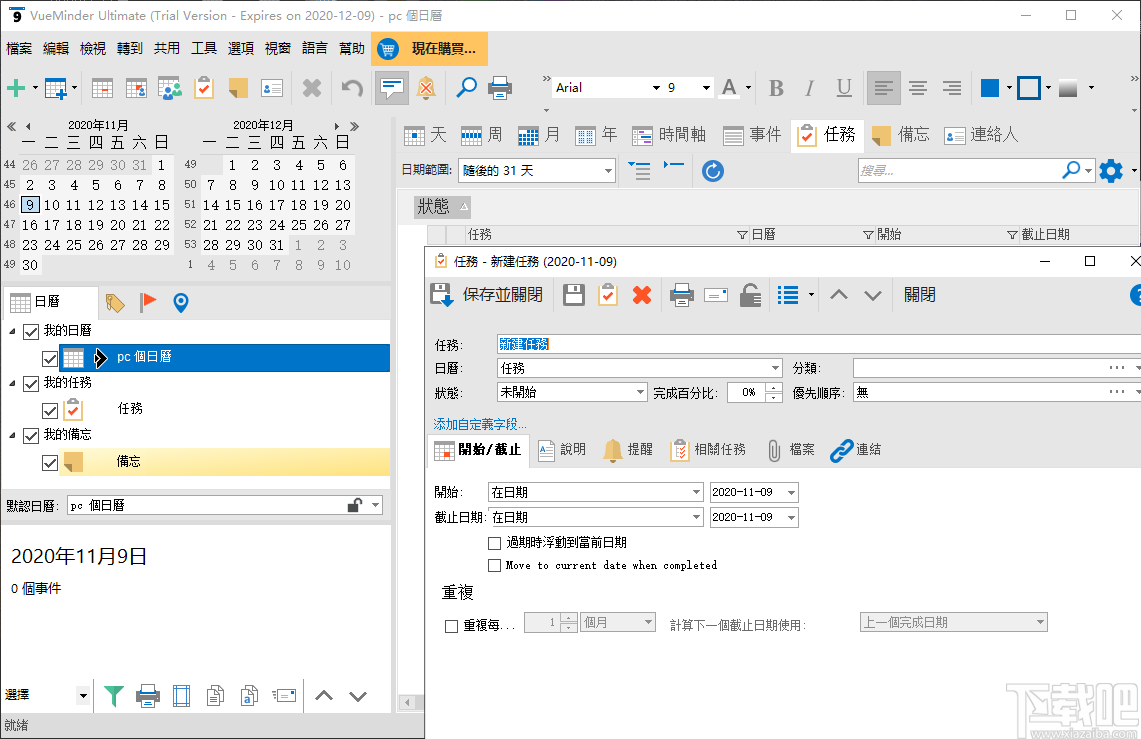Click the Search magnifier icon in the toolbar
The width and height of the screenshot is (1141, 739).
coord(465,88)
